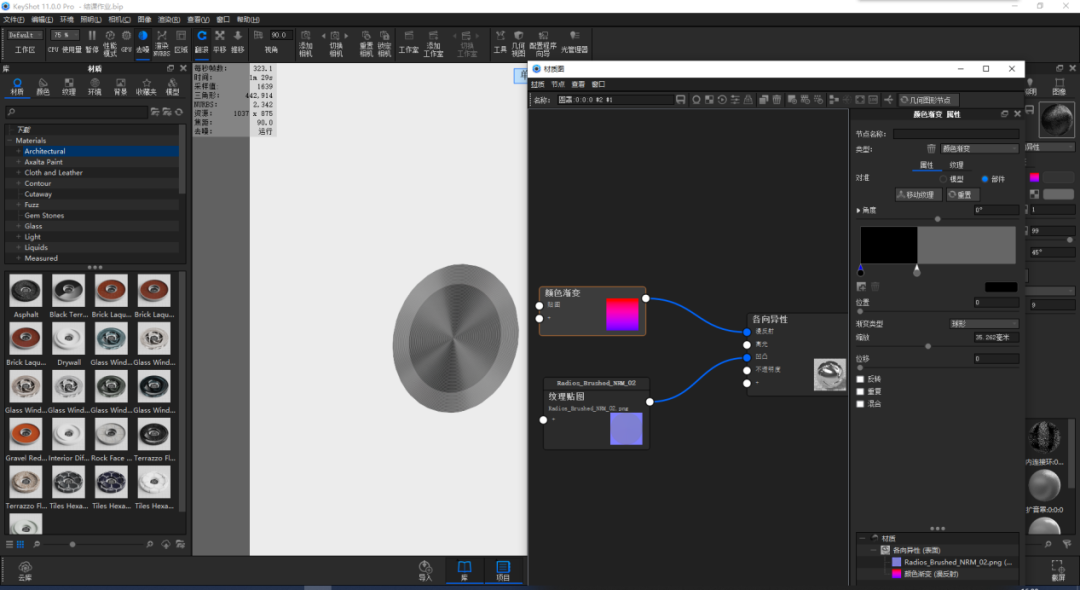Open the 收藏夹 favorites library tab
Screen dimensions: 1080x590
[x=146, y=87]
